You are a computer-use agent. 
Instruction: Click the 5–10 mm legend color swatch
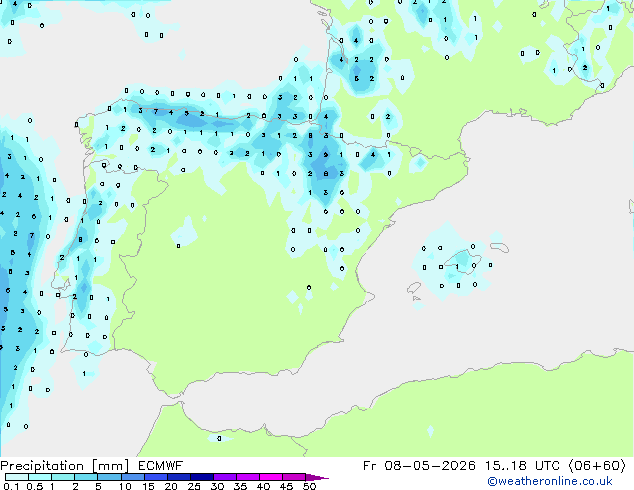[109, 477]
